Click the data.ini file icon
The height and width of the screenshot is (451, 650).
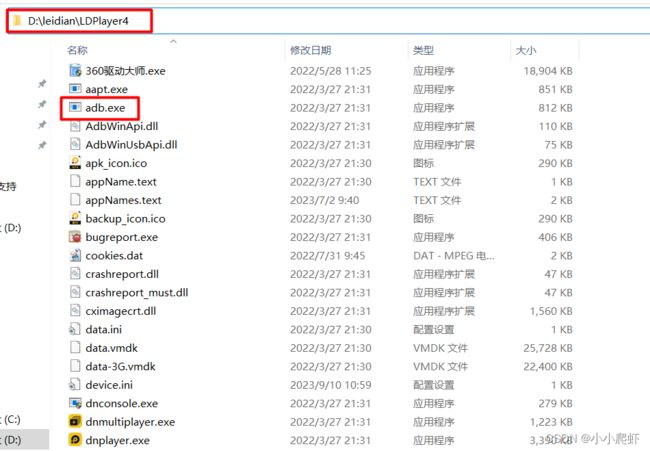[x=75, y=329]
